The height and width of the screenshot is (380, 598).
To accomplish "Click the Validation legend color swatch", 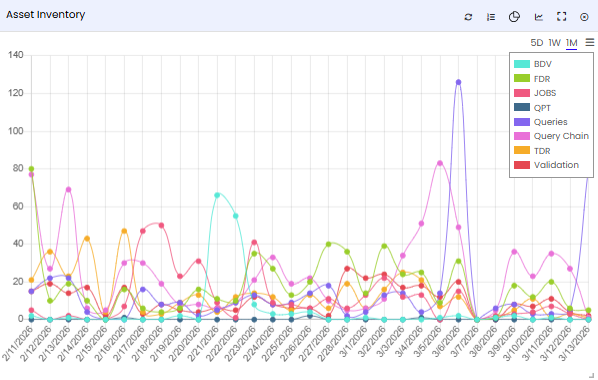I will 522,165.
